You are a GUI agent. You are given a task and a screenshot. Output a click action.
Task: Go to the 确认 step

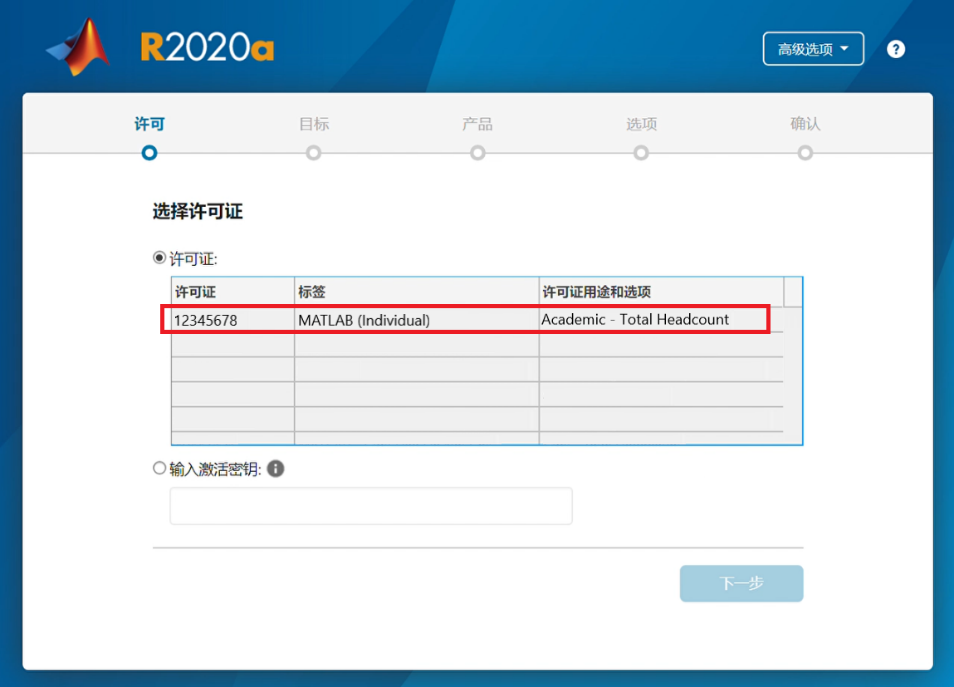coord(805,137)
